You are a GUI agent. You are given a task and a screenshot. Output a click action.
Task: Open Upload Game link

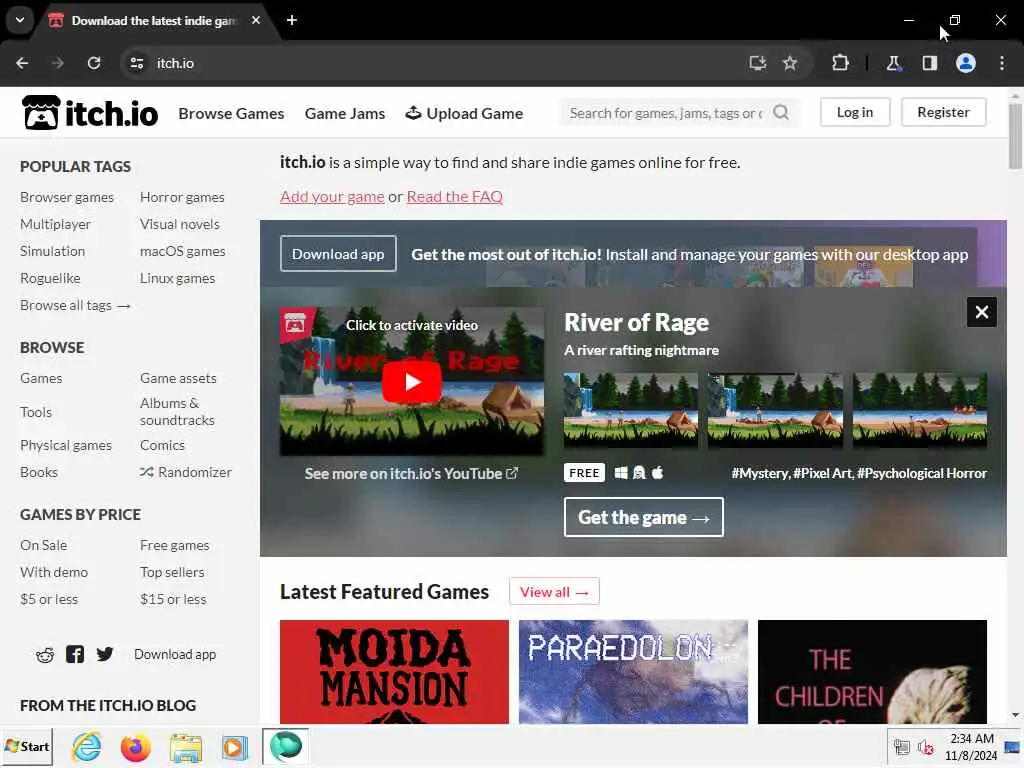tap(464, 114)
